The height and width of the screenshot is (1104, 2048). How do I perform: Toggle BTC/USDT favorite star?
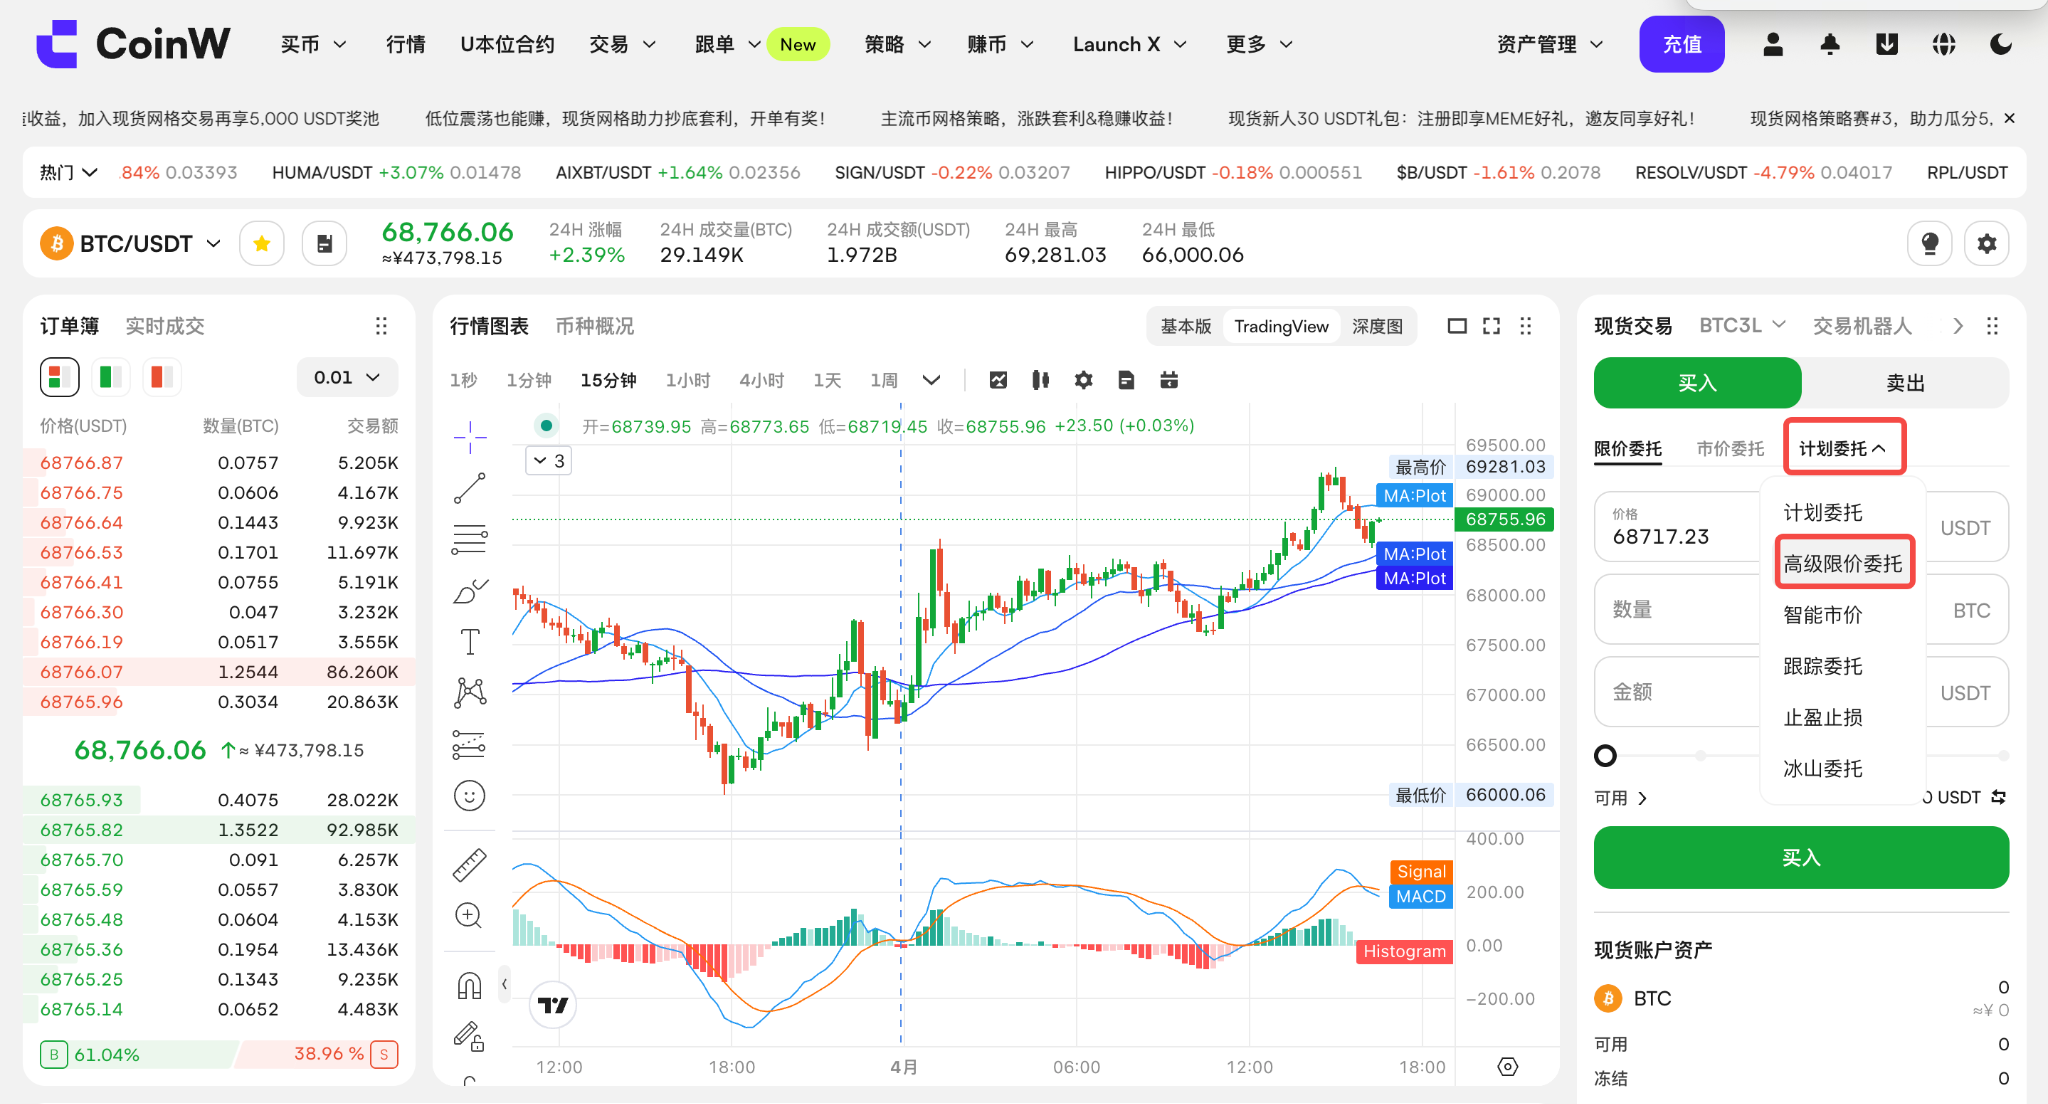[262, 244]
